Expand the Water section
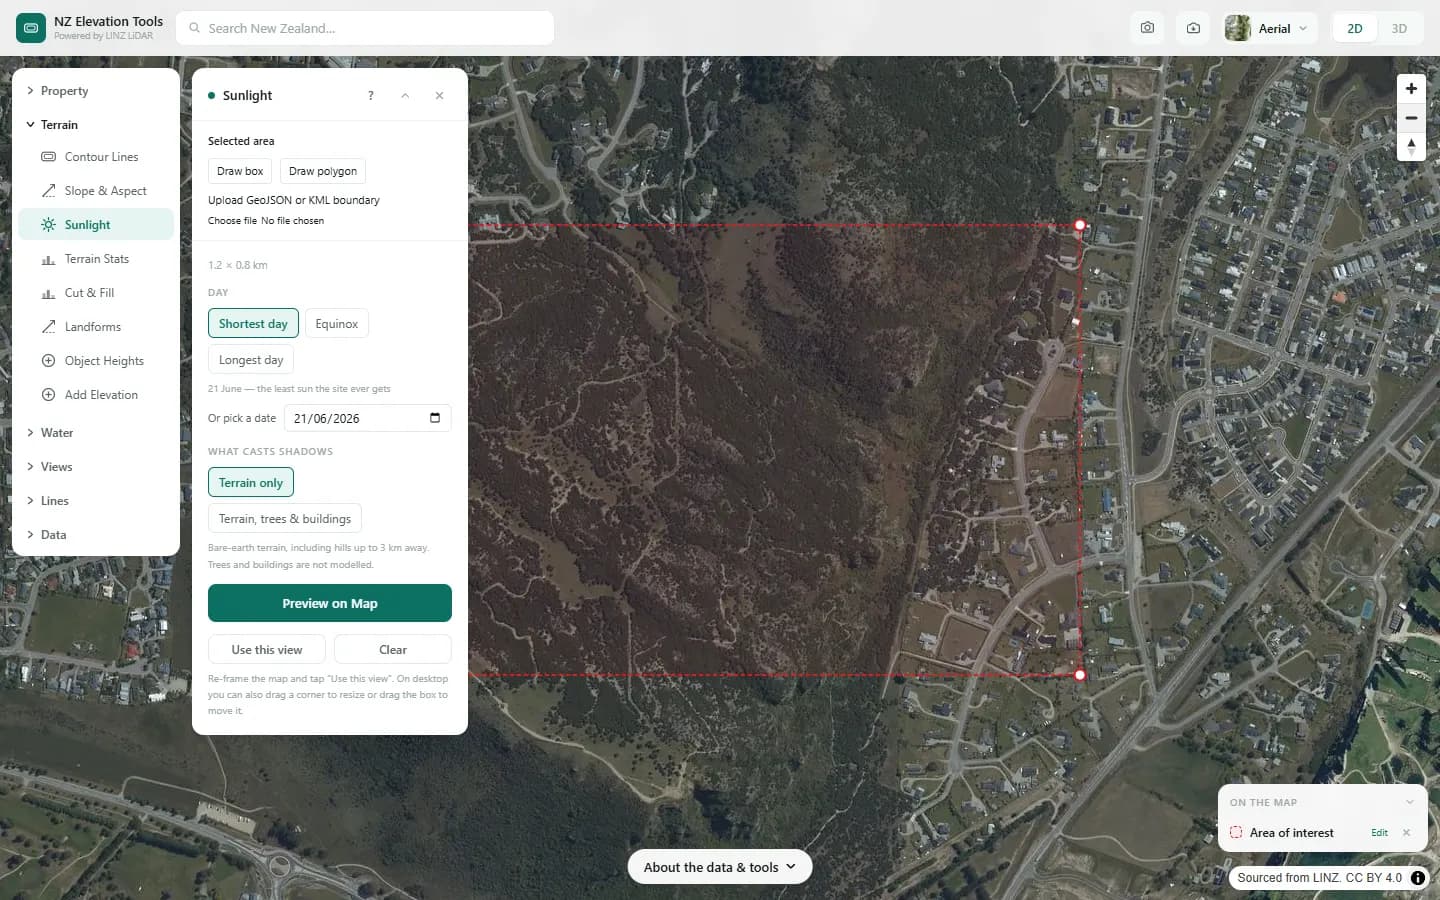This screenshot has width=1440, height=900. point(96,433)
